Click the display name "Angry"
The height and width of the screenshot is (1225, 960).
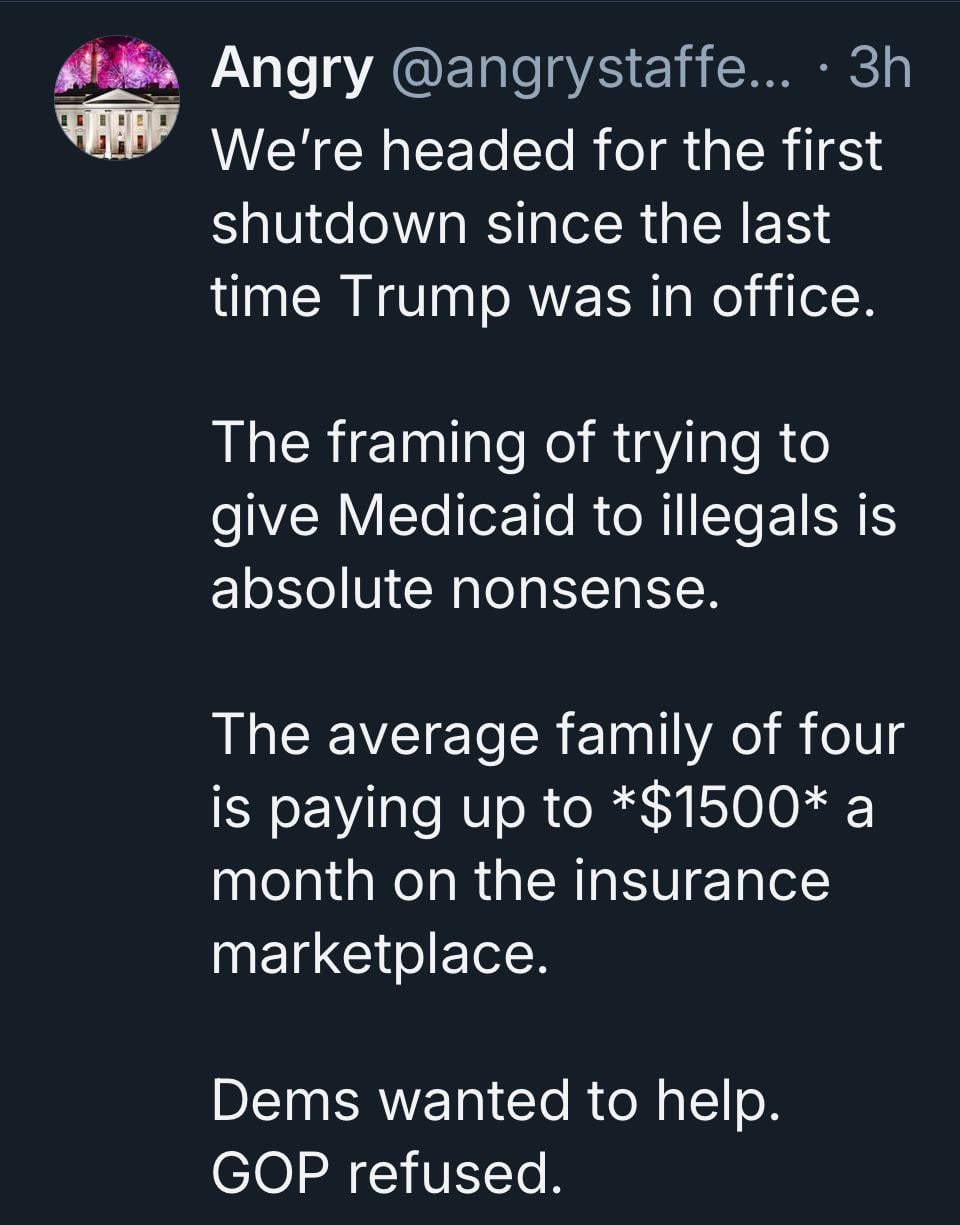(292, 71)
